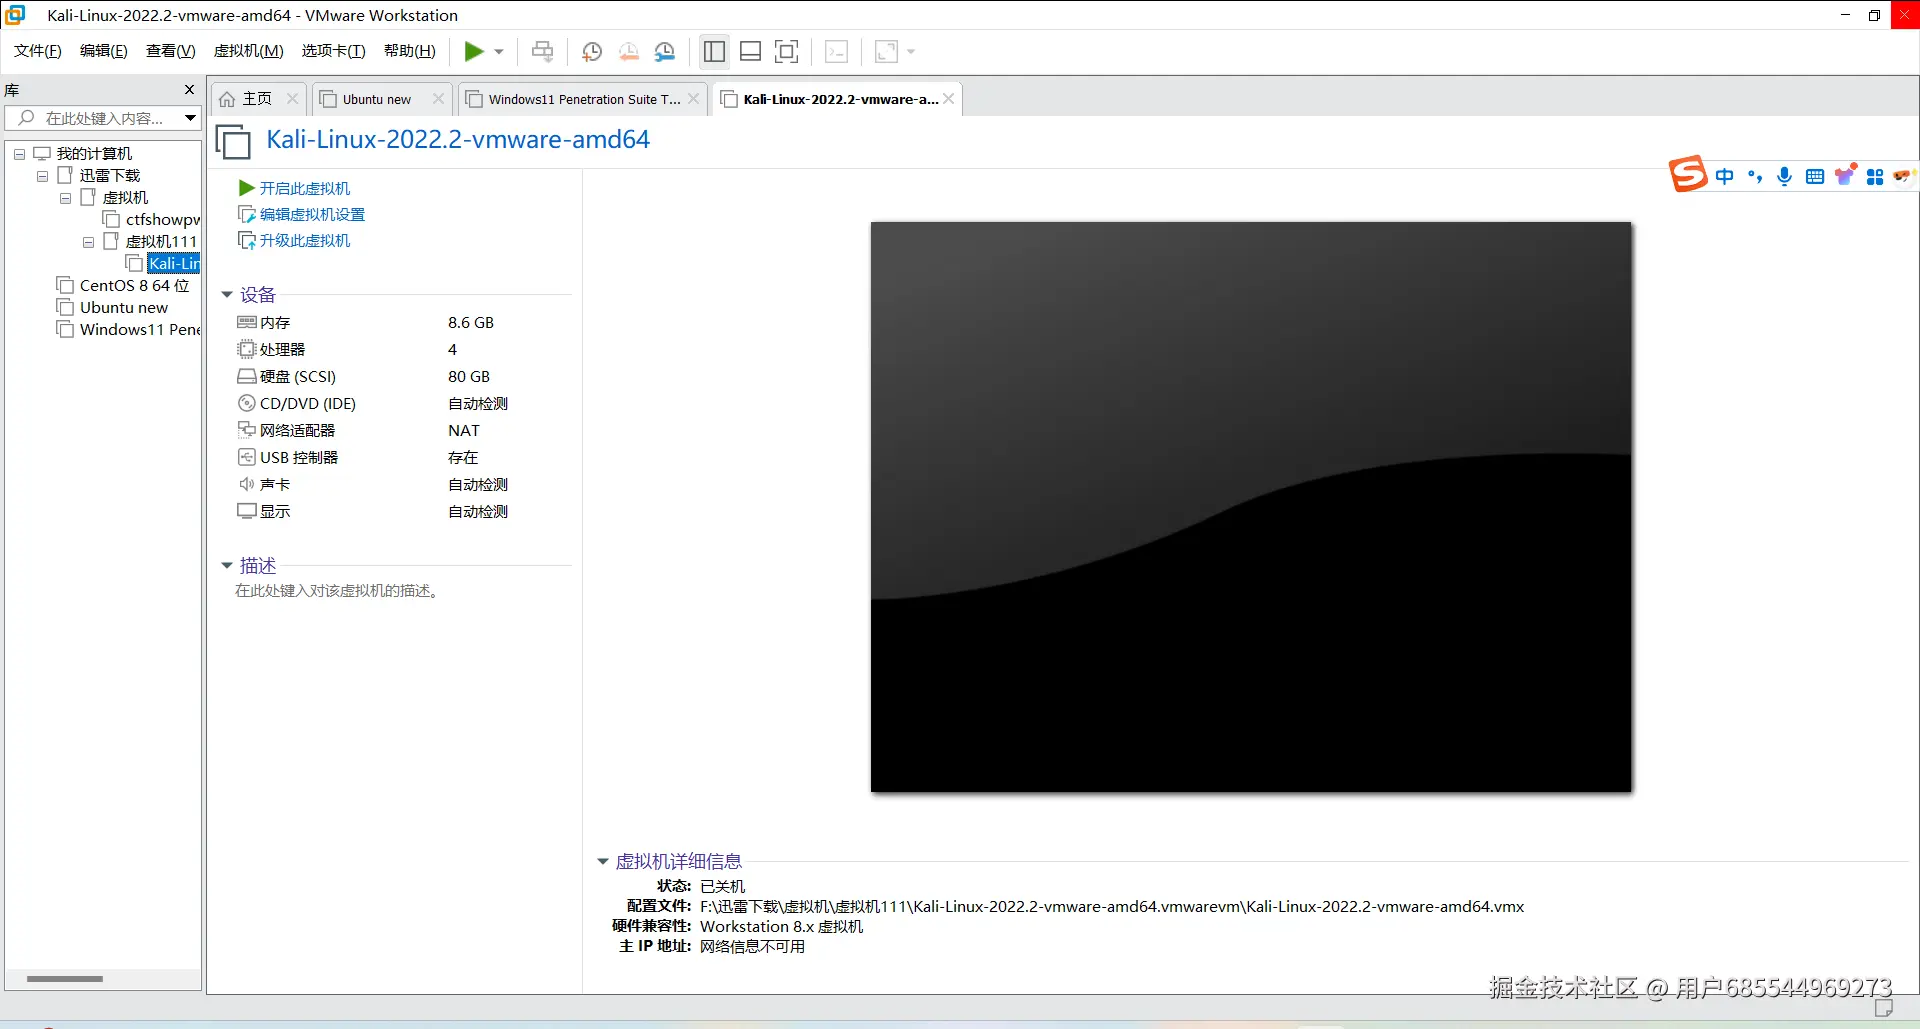
Task: Start Sogou voice input with microphone icon
Action: (x=1784, y=176)
